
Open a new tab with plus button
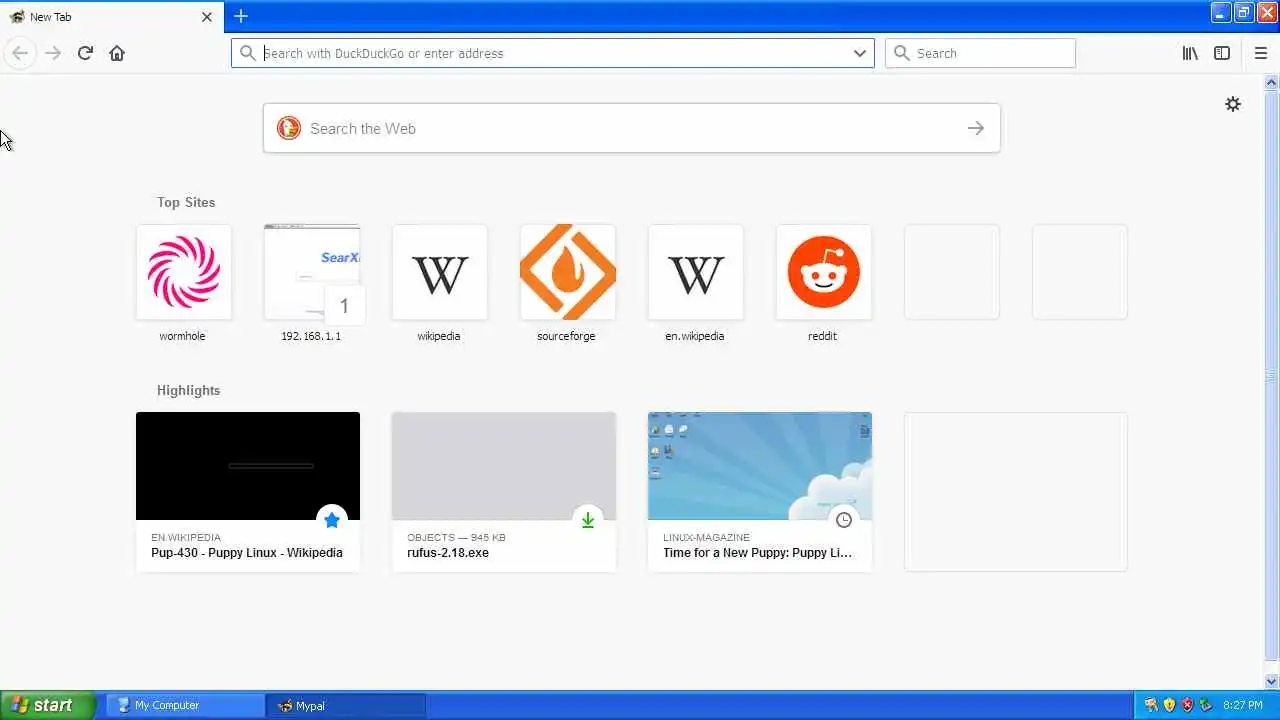pos(241,16)
